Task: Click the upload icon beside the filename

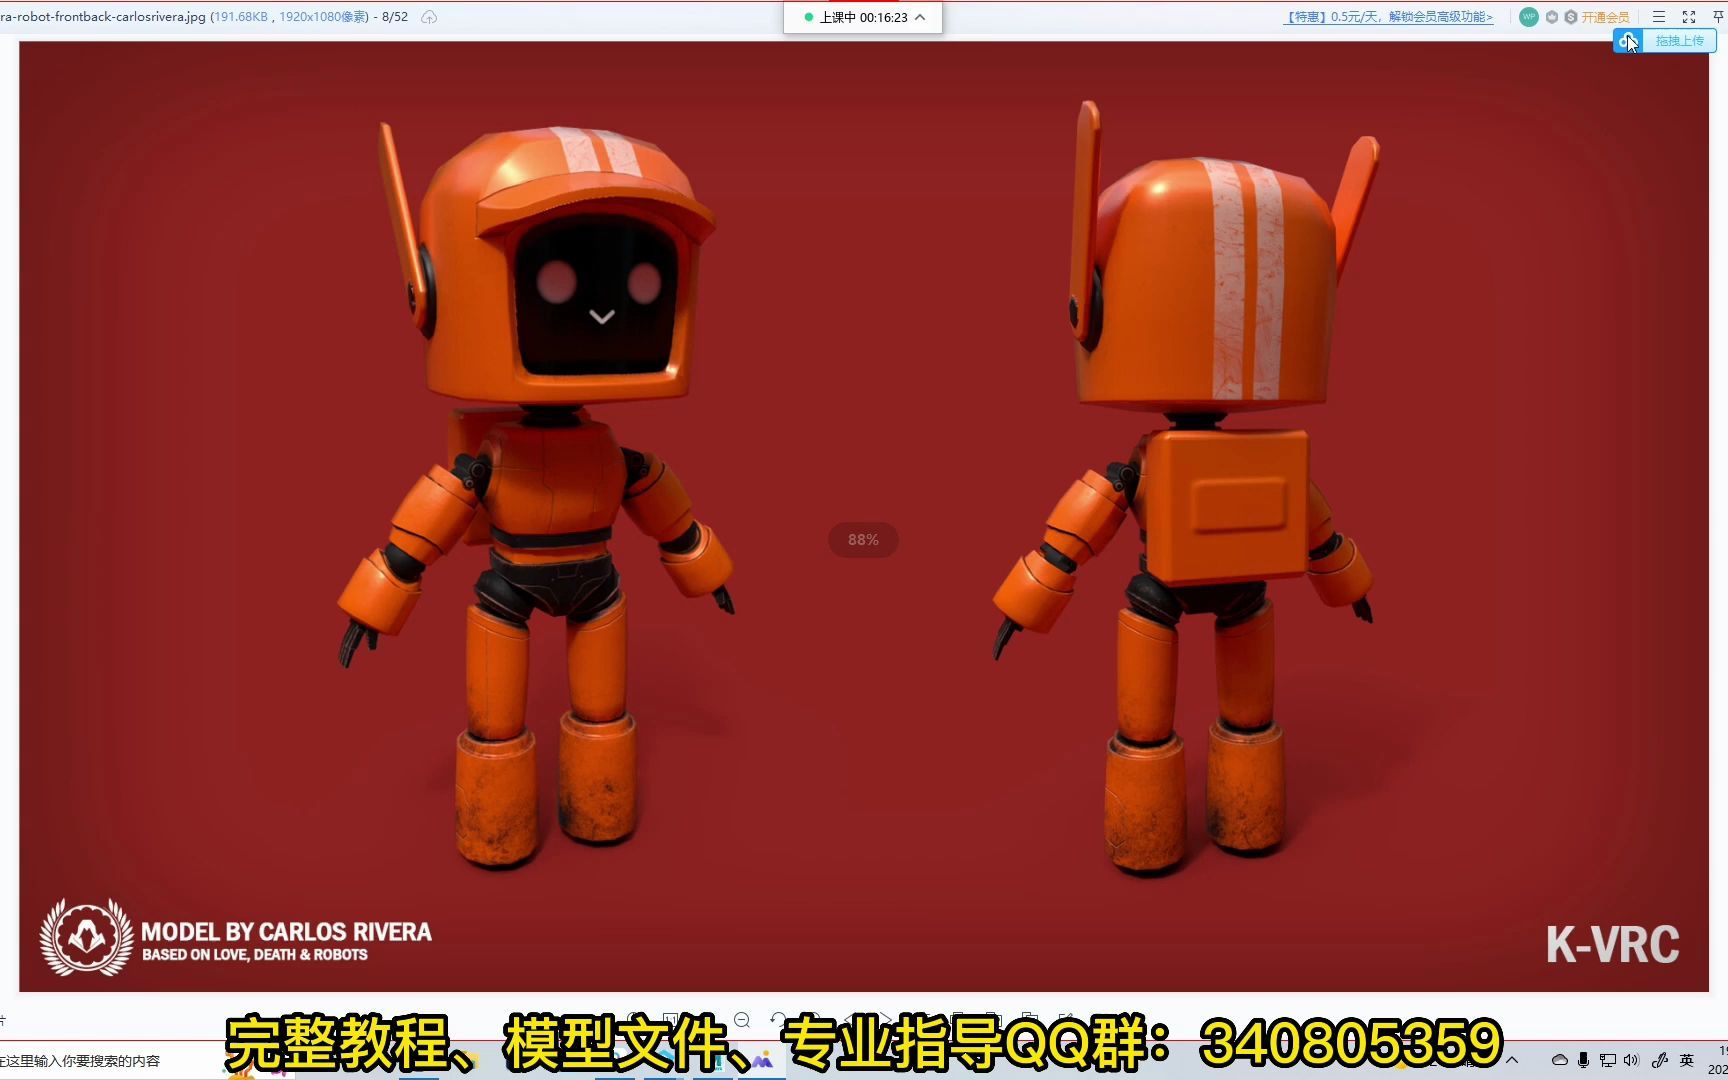Action: (428, 16)
